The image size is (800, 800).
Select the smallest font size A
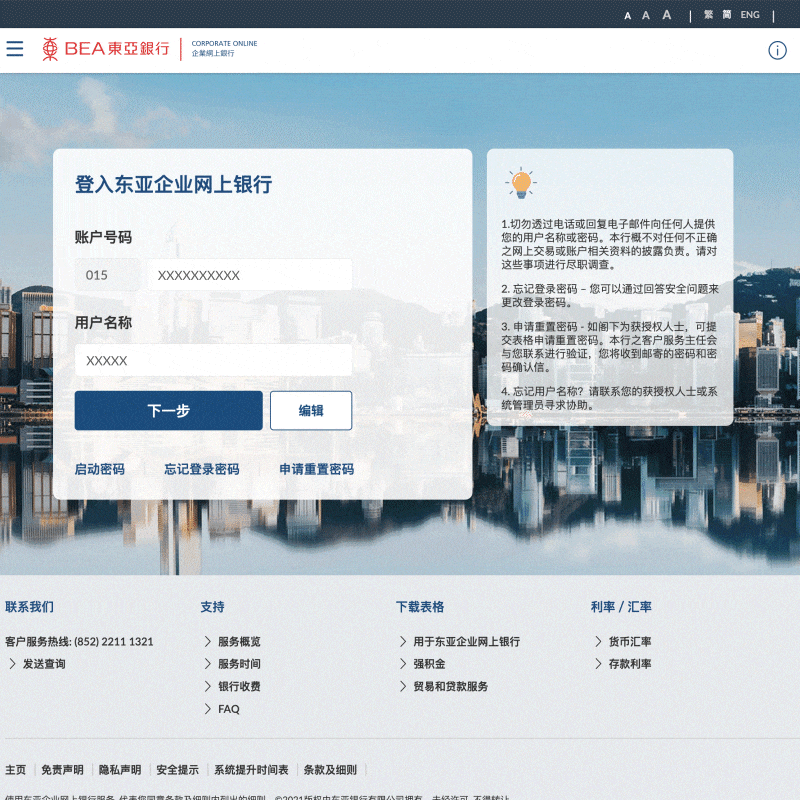628,16
